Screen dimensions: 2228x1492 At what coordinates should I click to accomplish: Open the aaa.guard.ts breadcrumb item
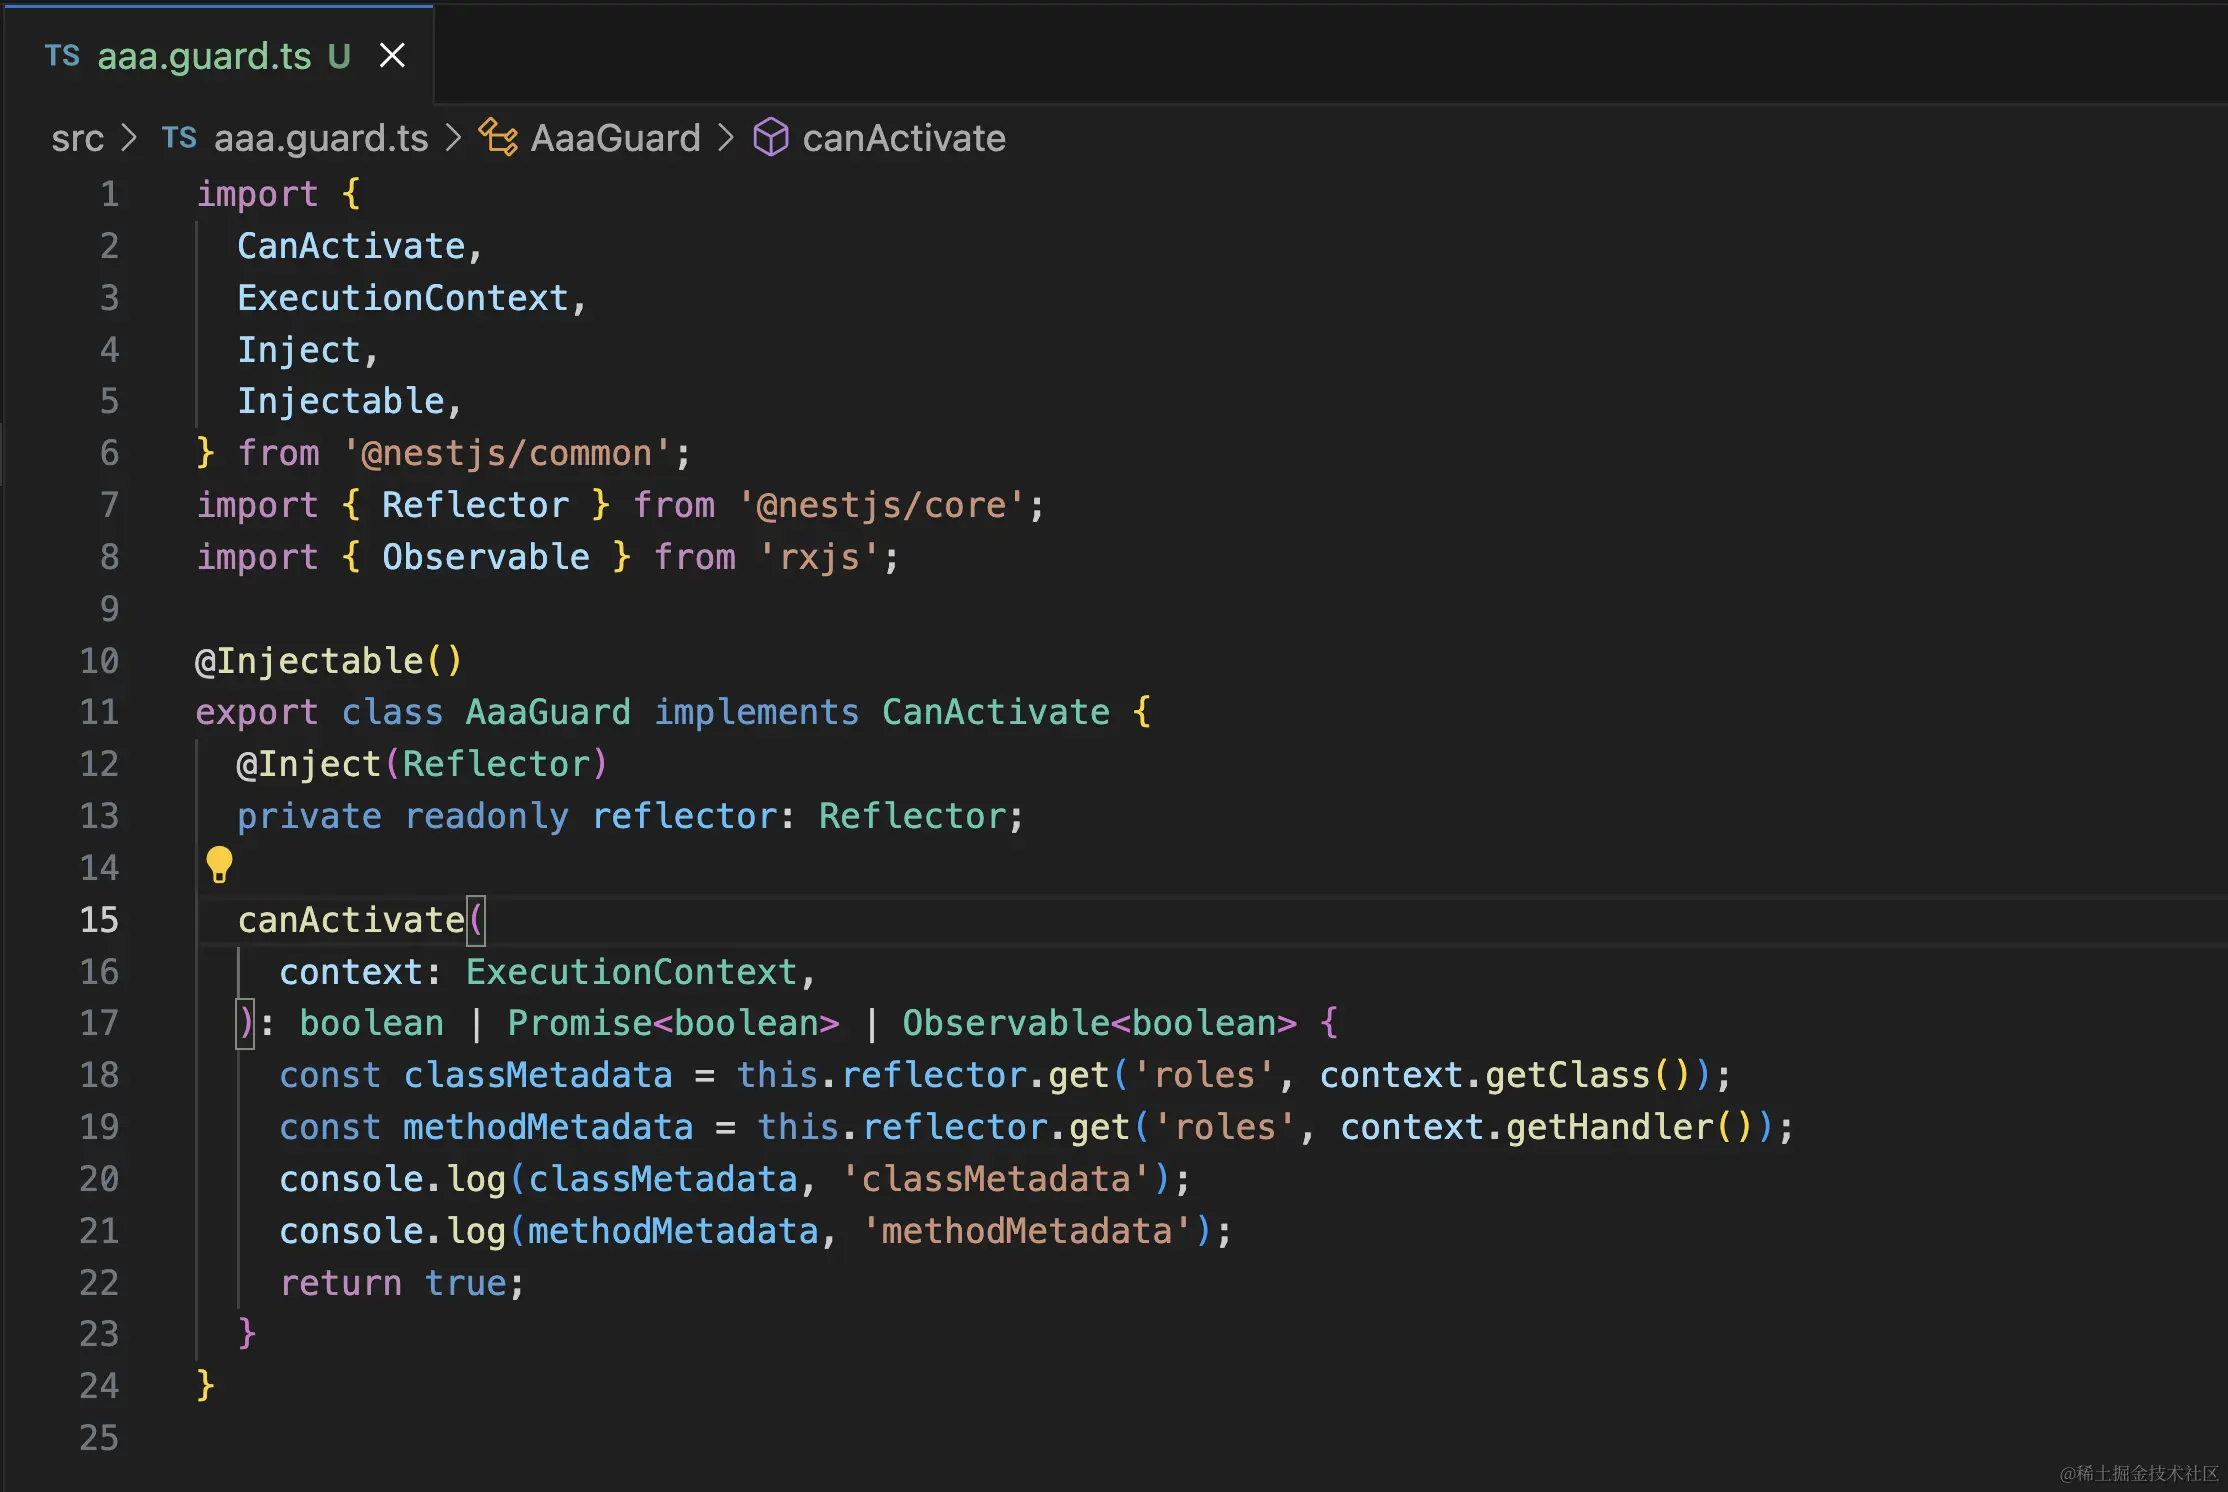tap(320, 138)
